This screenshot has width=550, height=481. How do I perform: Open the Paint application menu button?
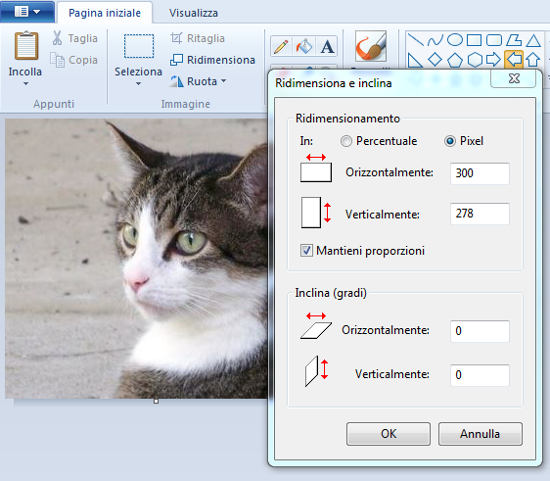tap(27, 12)
